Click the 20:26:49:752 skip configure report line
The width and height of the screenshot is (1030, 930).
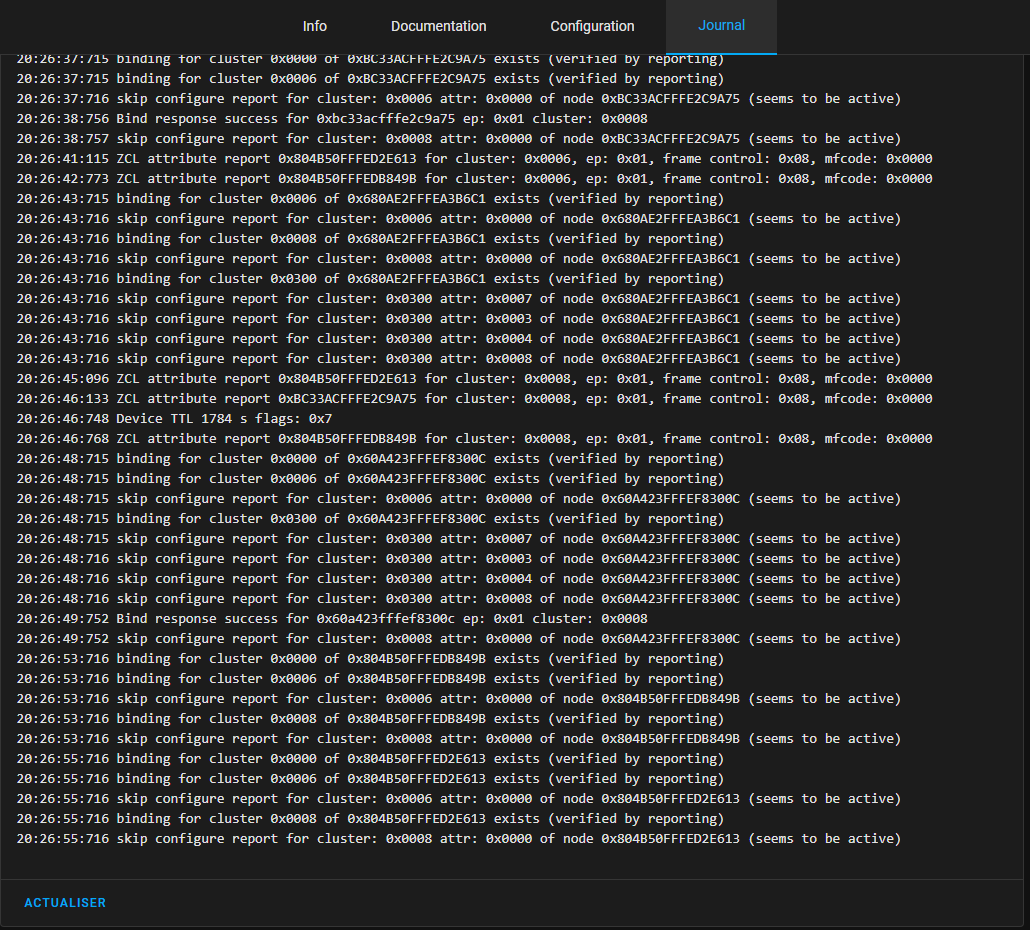458,639
